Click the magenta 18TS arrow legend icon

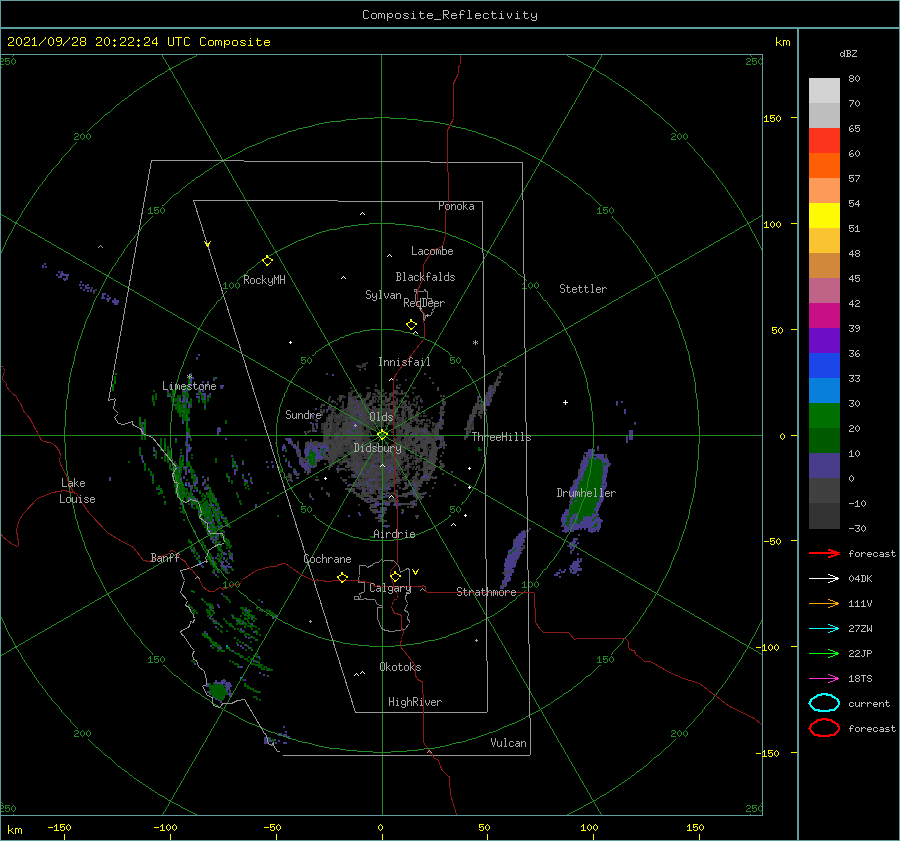[824, 679]
